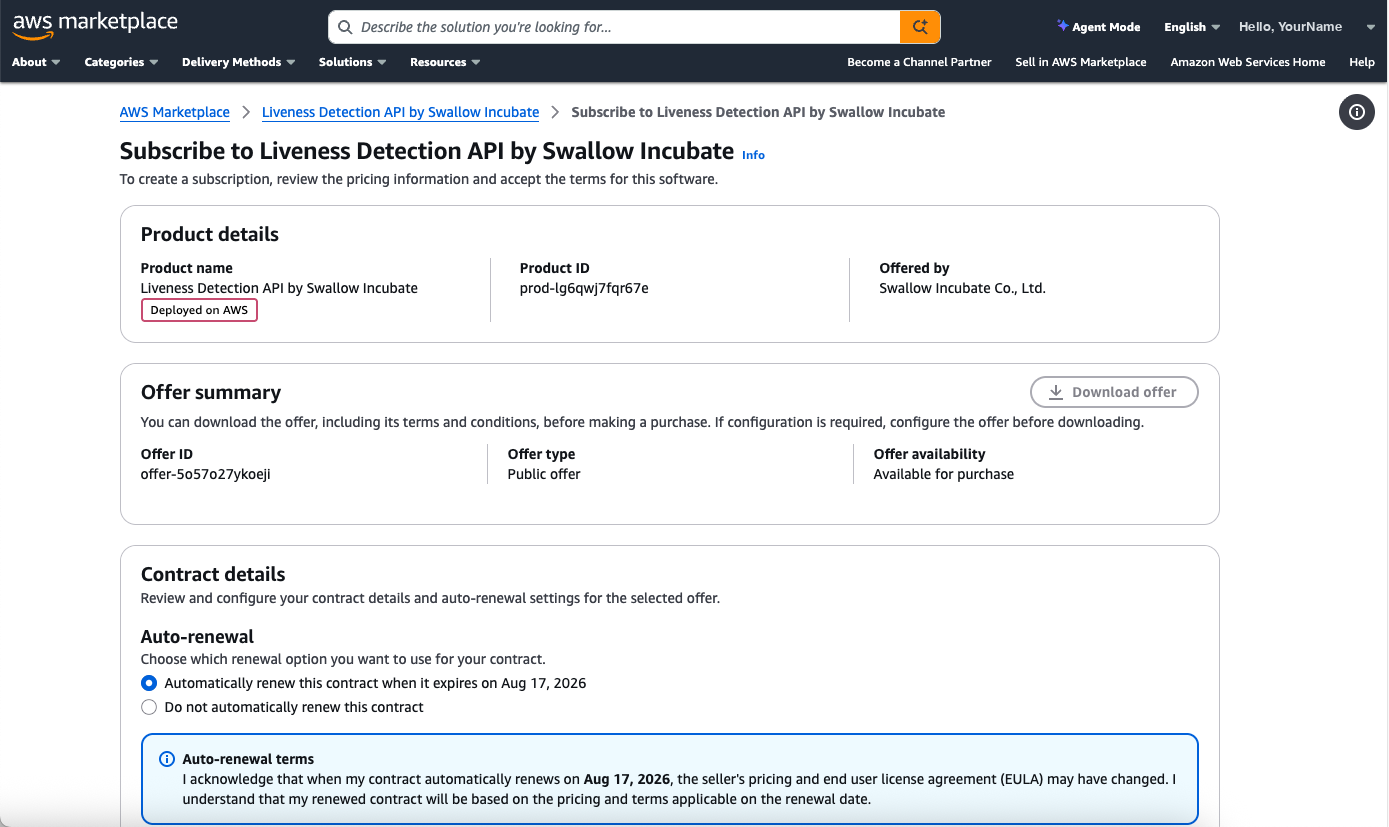Viewport: 1389px width, 827px height.
Task: Click the Public offer value
Action: pyautogui.click(x=544, y=474)
